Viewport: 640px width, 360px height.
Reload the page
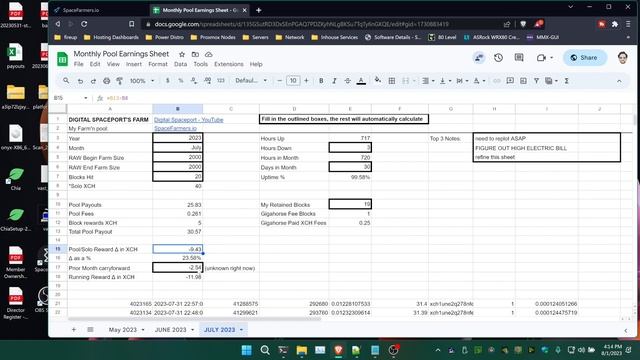click(x=84, y=24)
